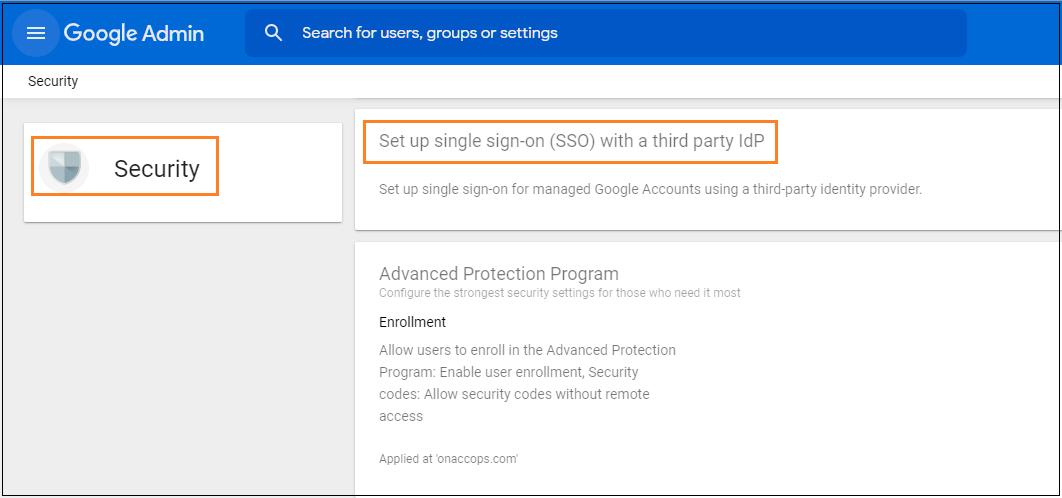Click the word 'access' in Enrollment description
The image size is (1062, 498).
pos(401,416)
